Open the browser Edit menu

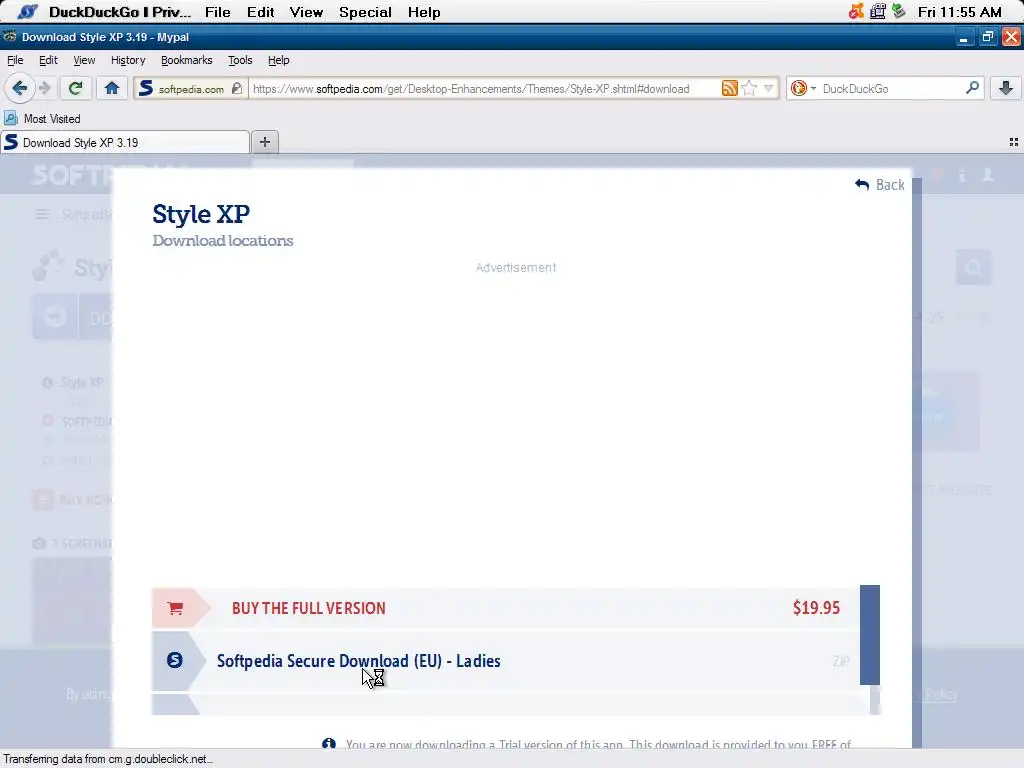[x=48, y=60]
